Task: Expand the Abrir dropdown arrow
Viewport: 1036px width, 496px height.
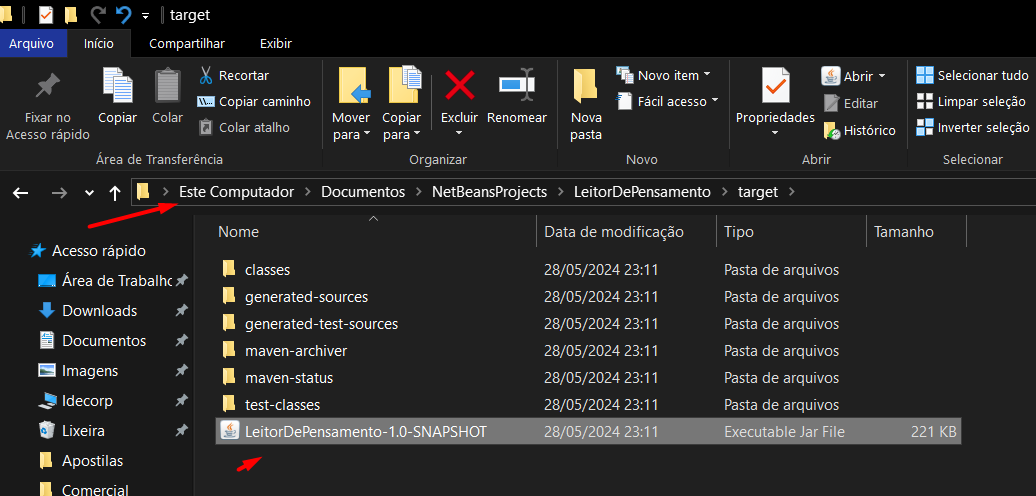Action: point(881,77)
